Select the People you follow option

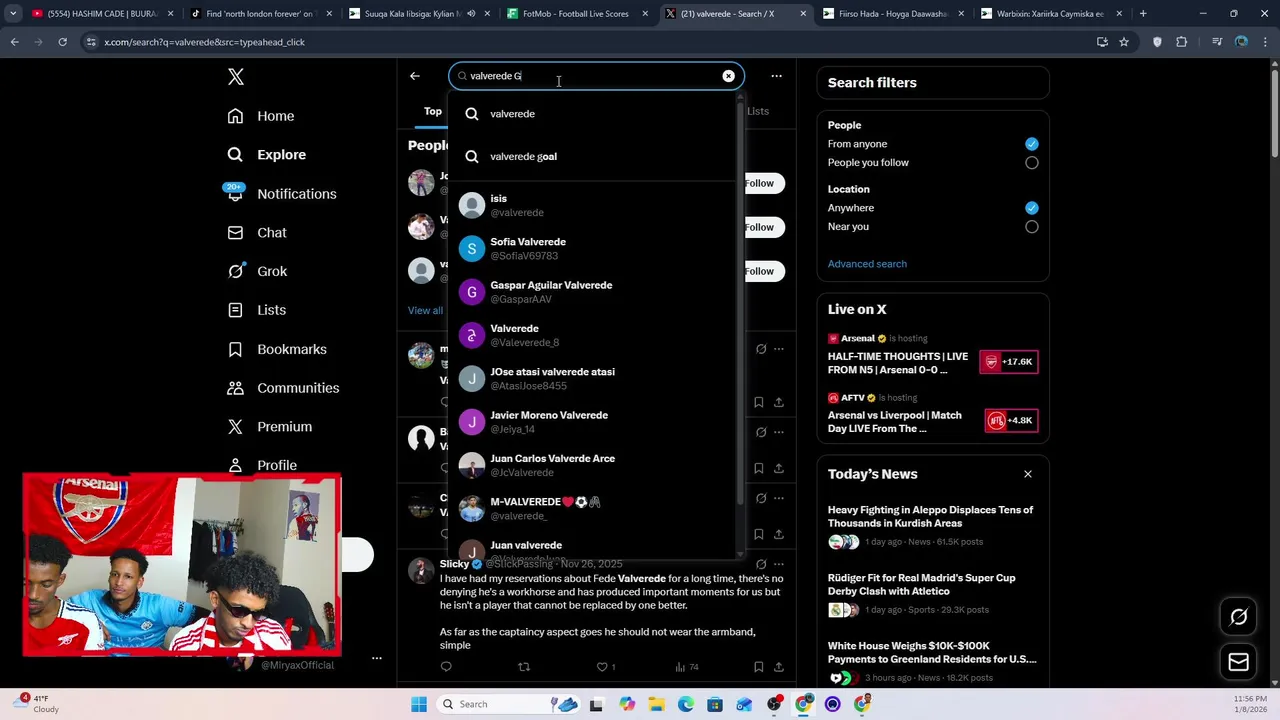1031,163
